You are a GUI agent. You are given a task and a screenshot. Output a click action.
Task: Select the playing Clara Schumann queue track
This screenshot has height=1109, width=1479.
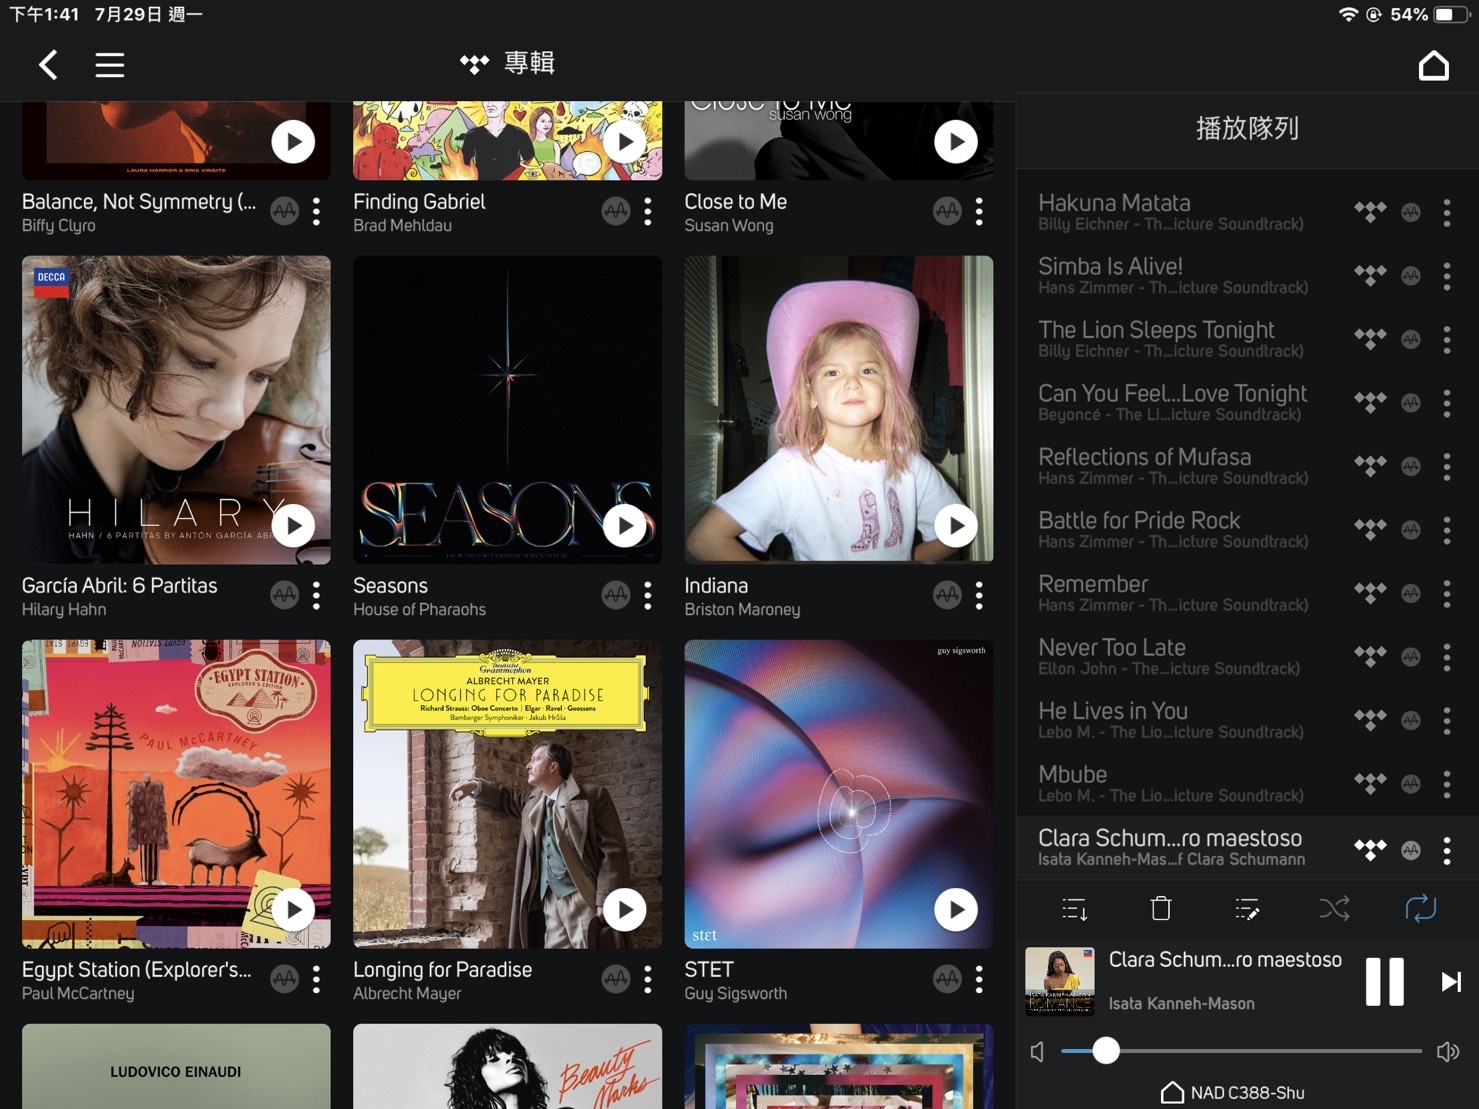[x=1247, y=848]
